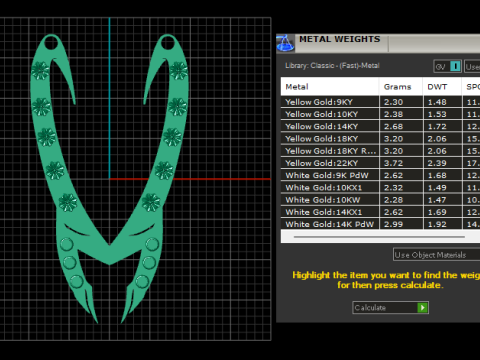Click the Metal column header

click(x=330, y=87)
